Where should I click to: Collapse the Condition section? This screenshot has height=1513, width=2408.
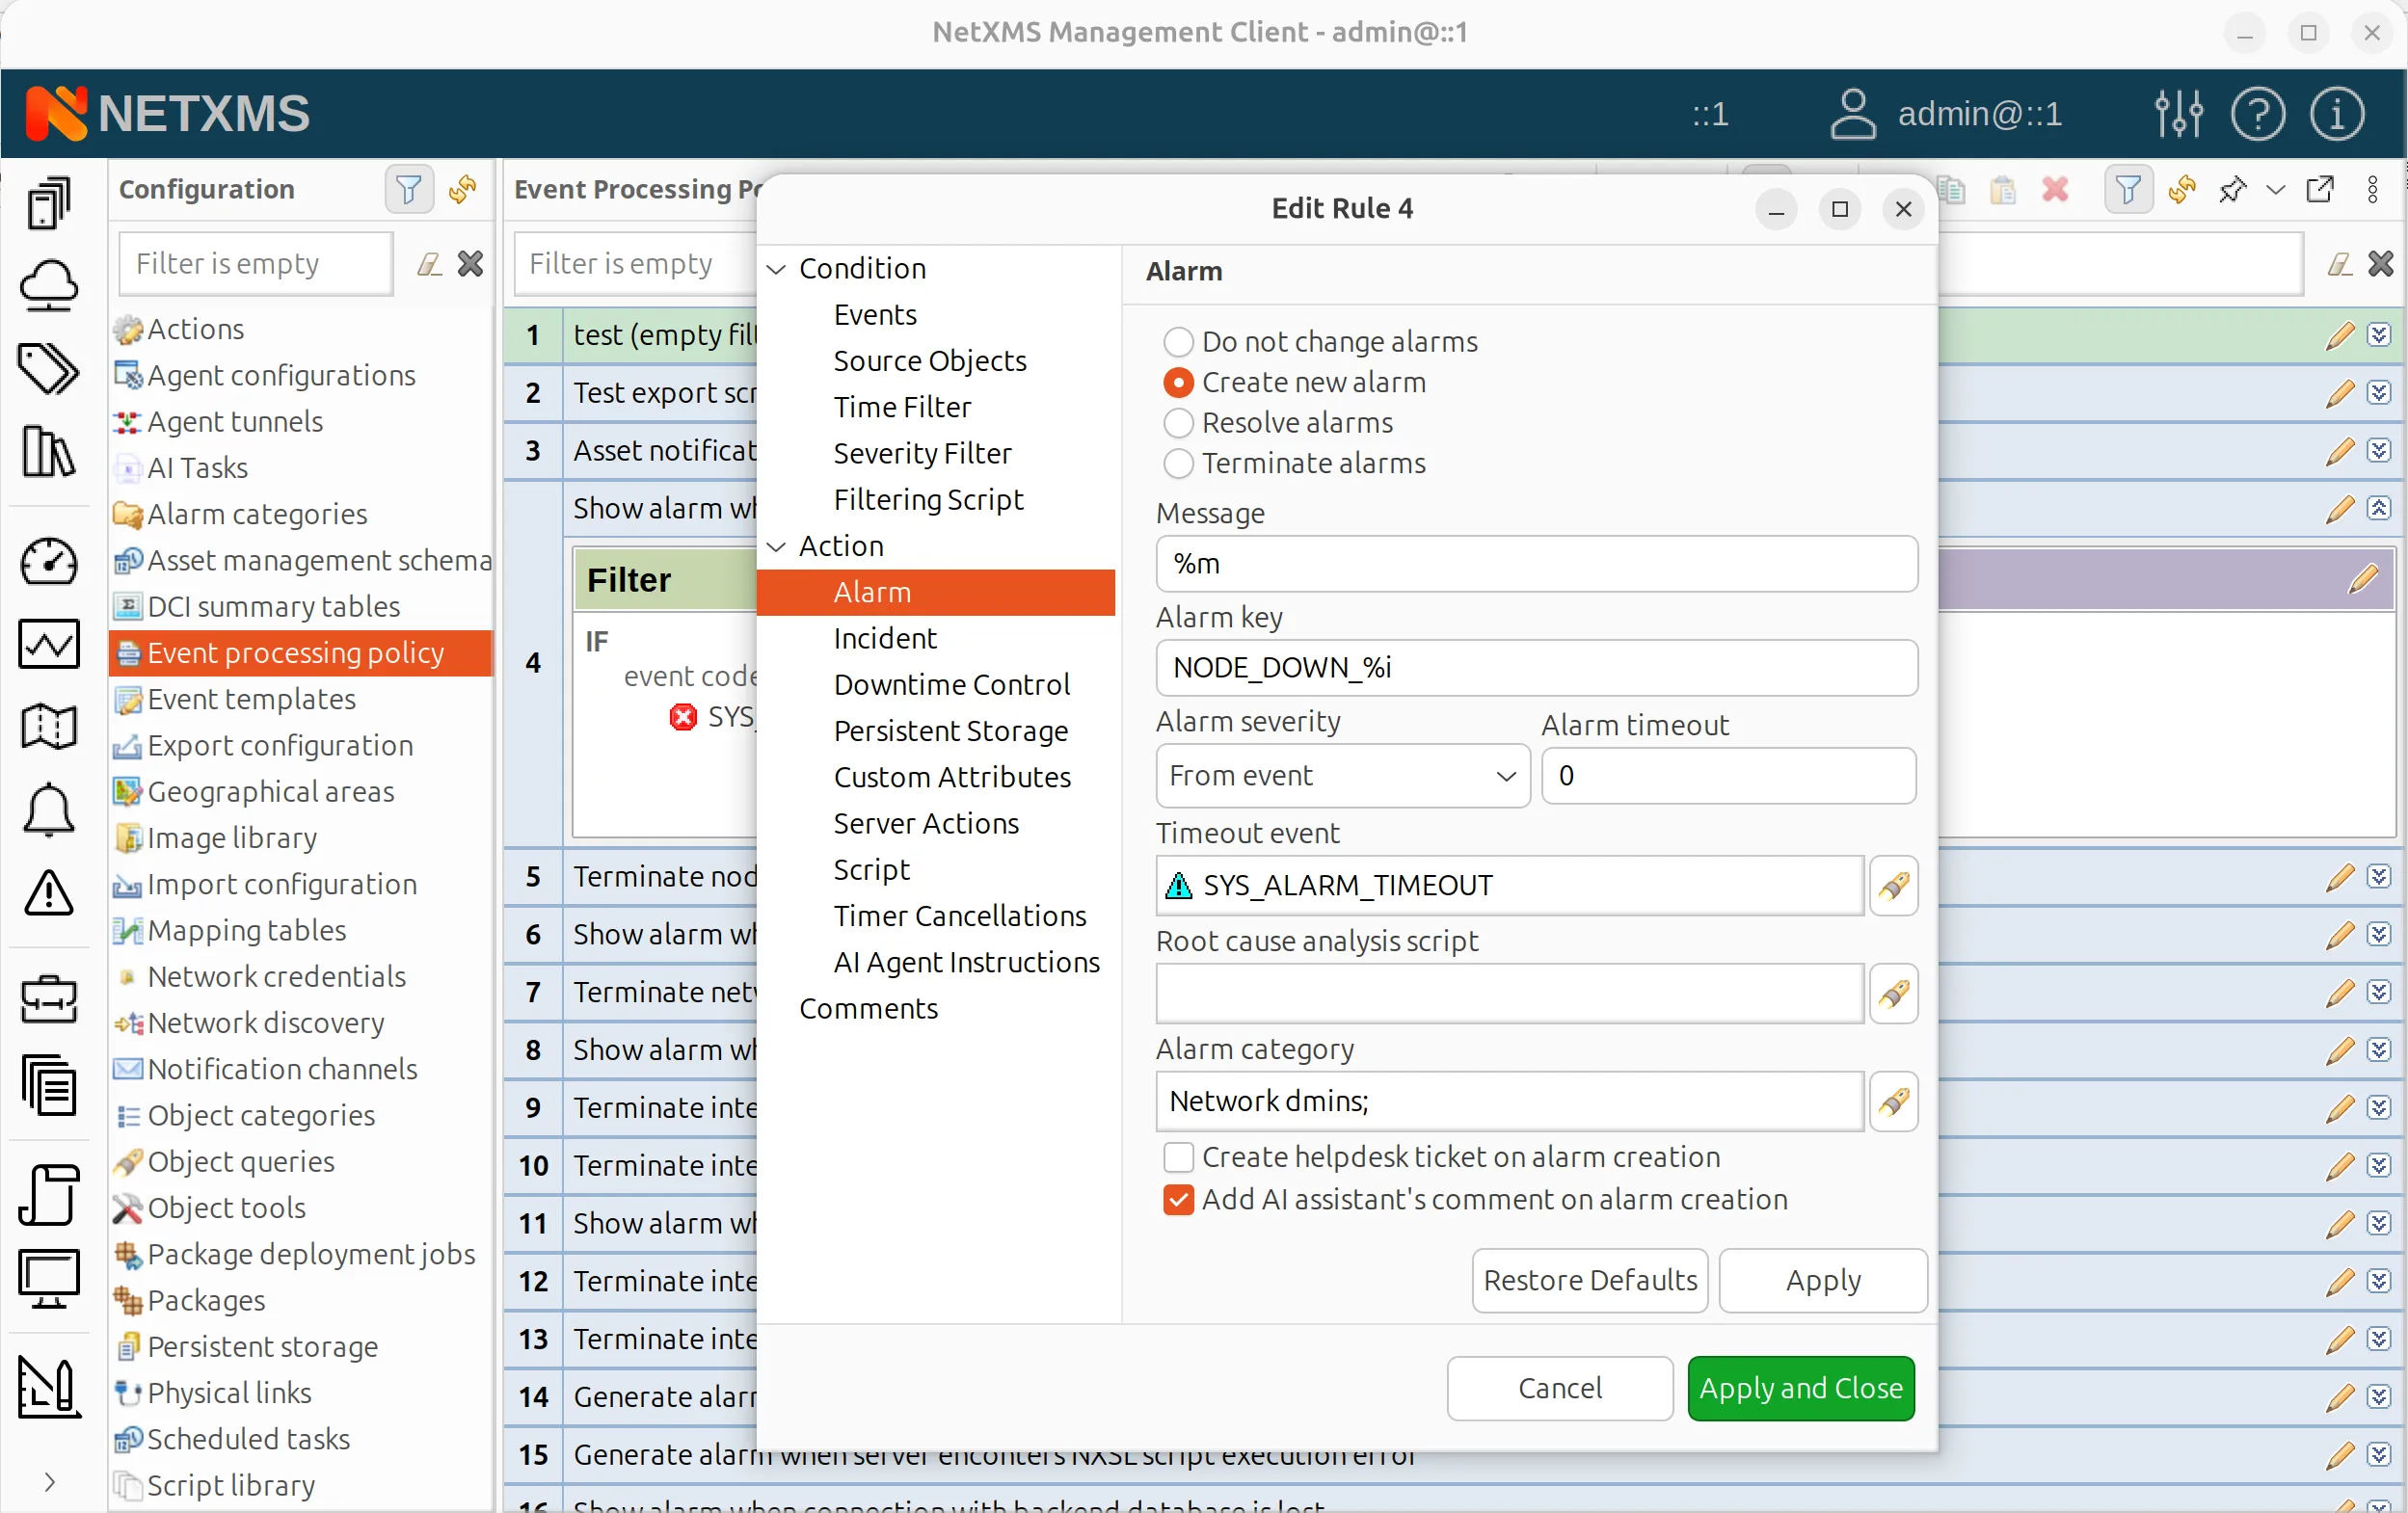tap(778, 268)
